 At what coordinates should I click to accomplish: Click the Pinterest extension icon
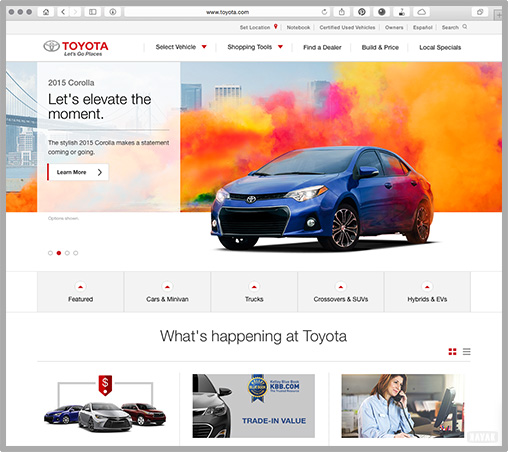pyautogui.click(x=362, y=12)
